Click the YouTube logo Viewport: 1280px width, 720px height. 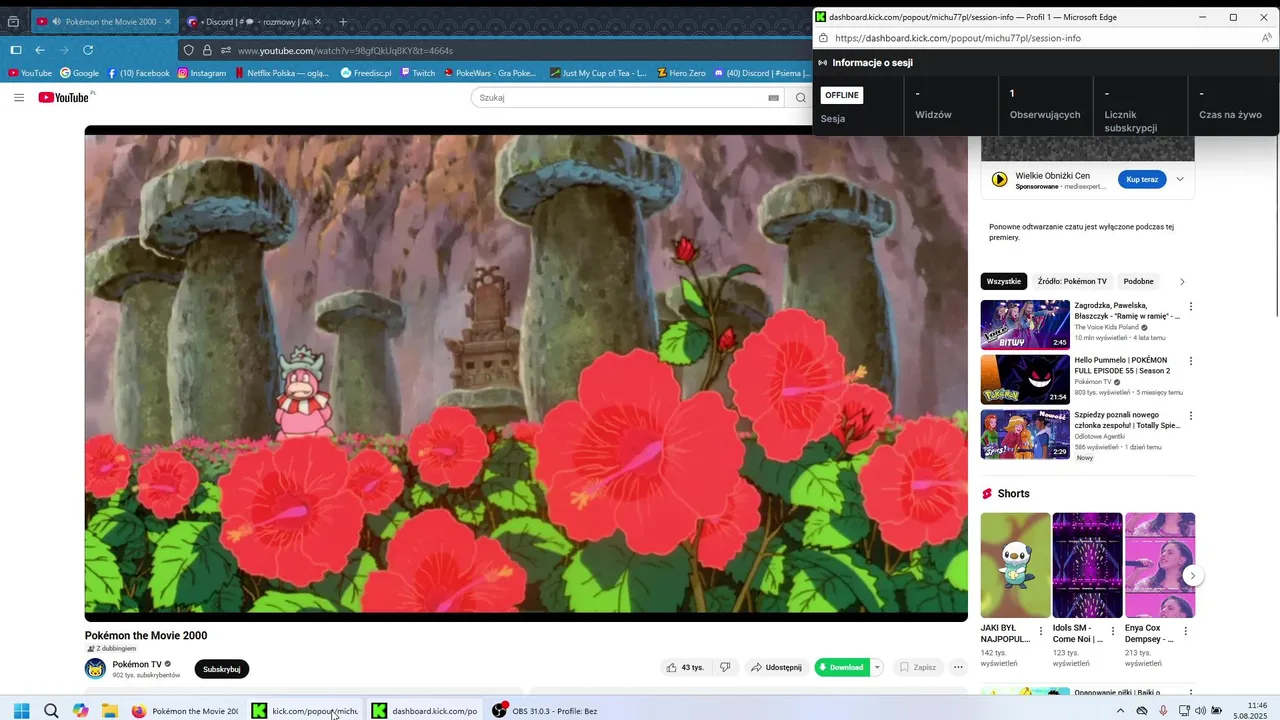tap(66, 97)
